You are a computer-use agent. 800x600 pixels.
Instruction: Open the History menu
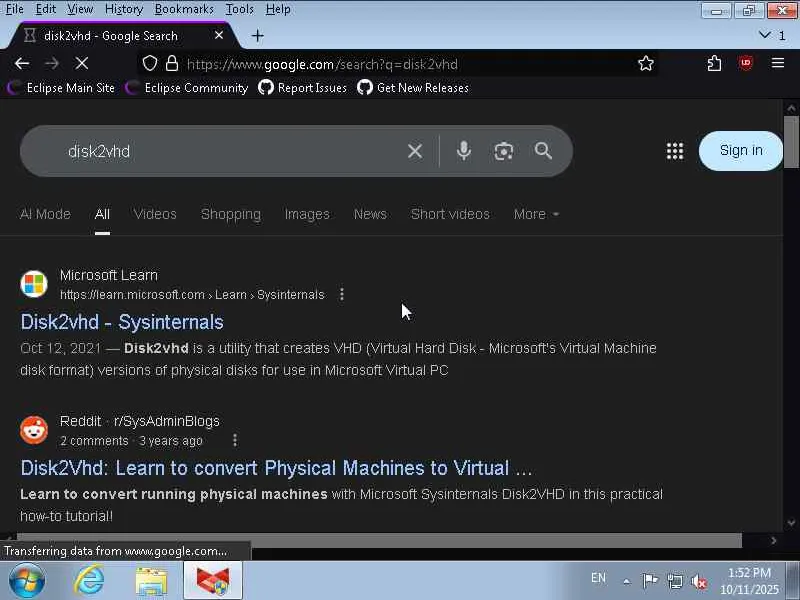124,9
